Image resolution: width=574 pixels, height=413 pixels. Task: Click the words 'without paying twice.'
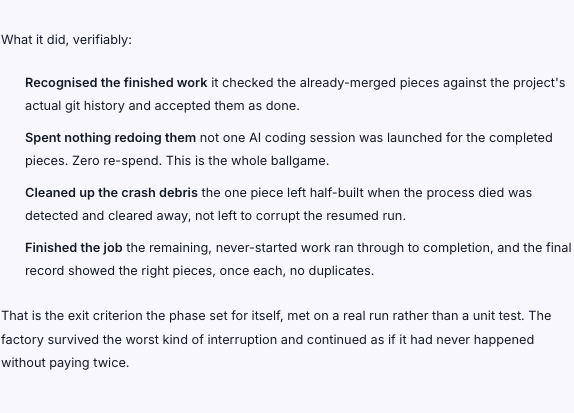tap(65, 363)
